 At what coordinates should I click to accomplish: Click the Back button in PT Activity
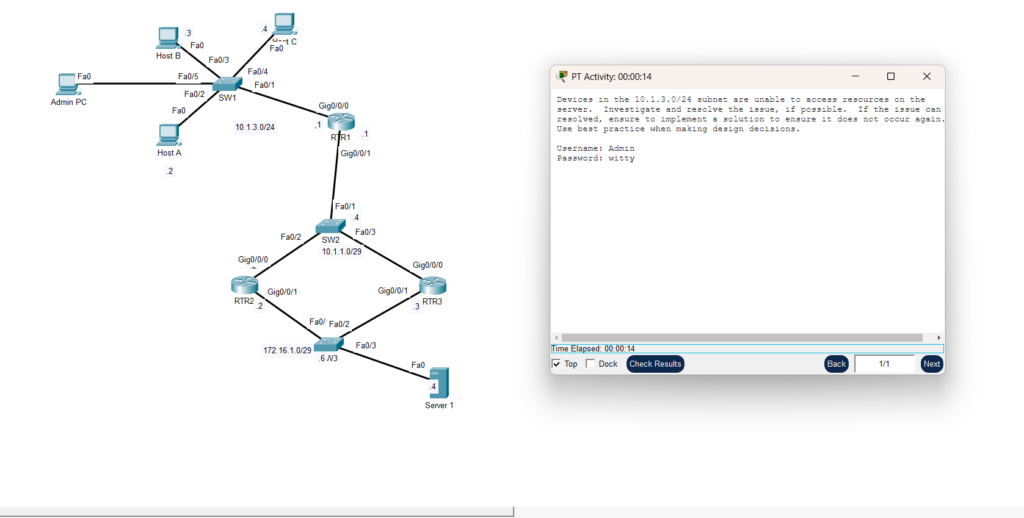pos(836,364)
